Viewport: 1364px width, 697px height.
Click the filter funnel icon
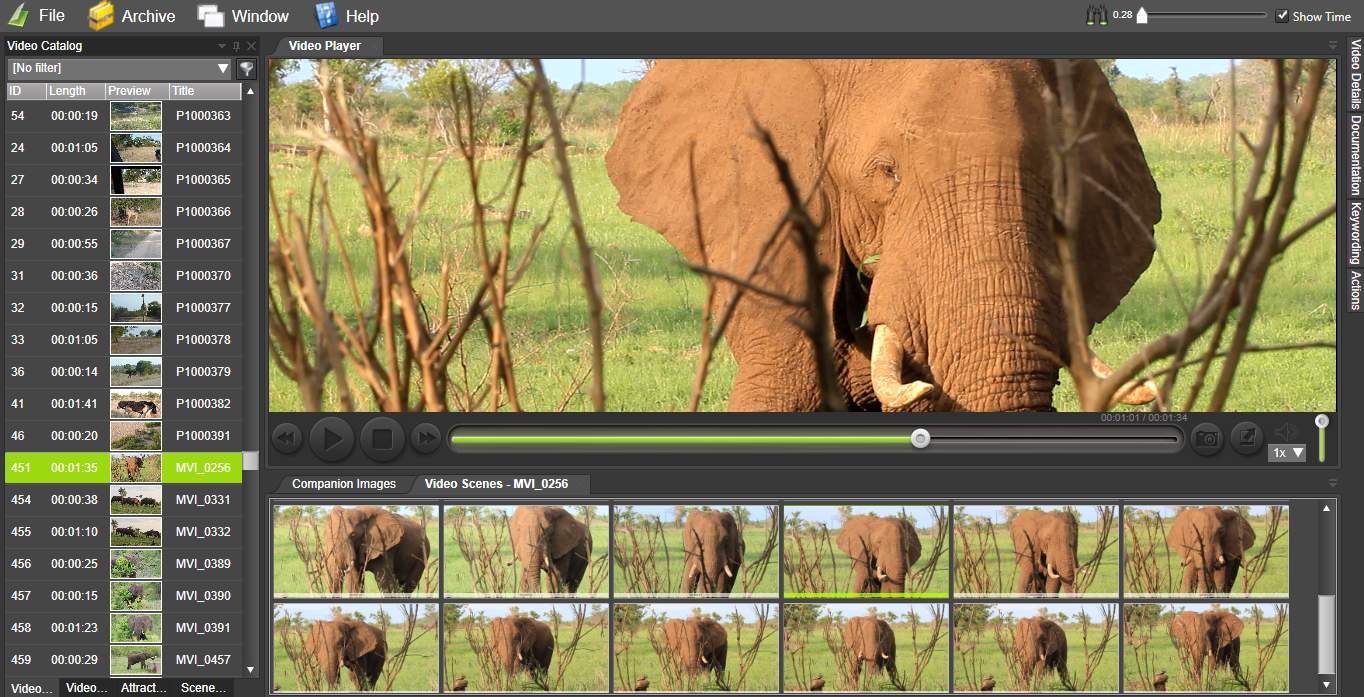[246, 69]
